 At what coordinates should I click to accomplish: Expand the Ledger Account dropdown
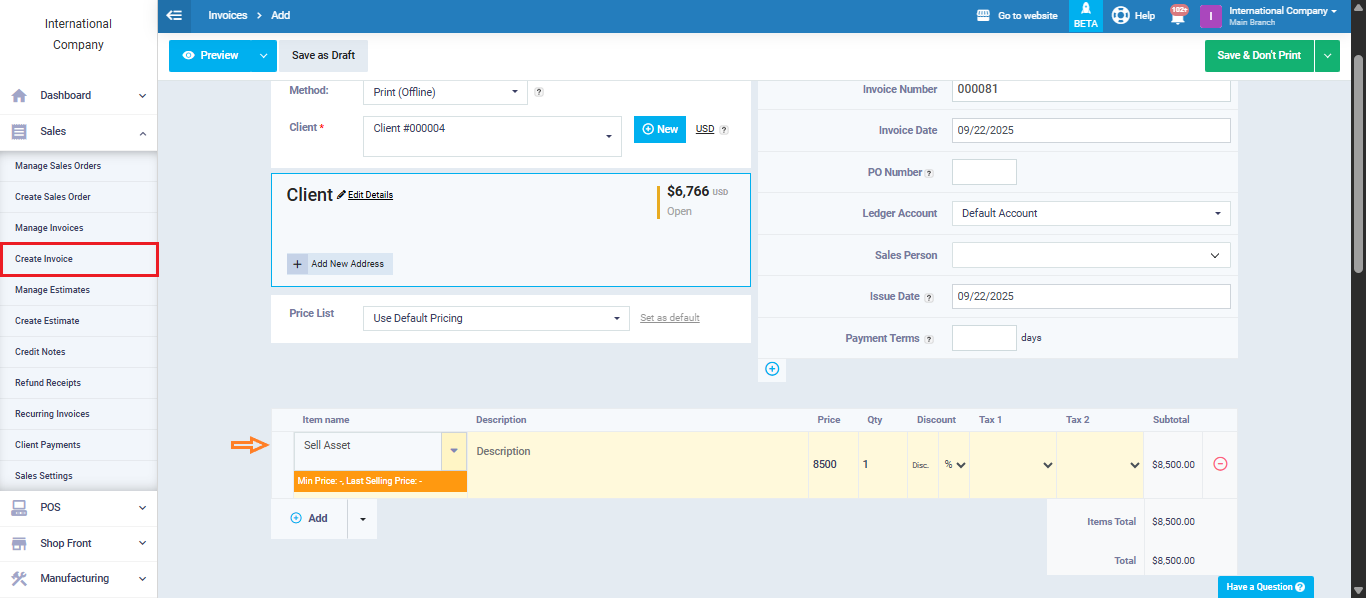[1090, 213]
